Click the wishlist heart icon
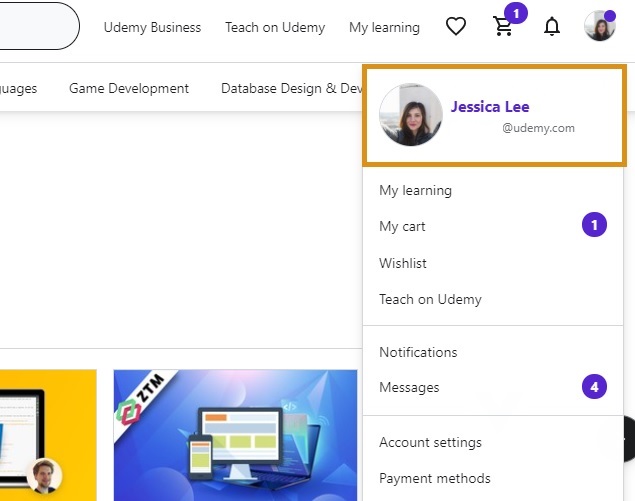635x501 pixels. pyautogui.click(x=456, y=27)
